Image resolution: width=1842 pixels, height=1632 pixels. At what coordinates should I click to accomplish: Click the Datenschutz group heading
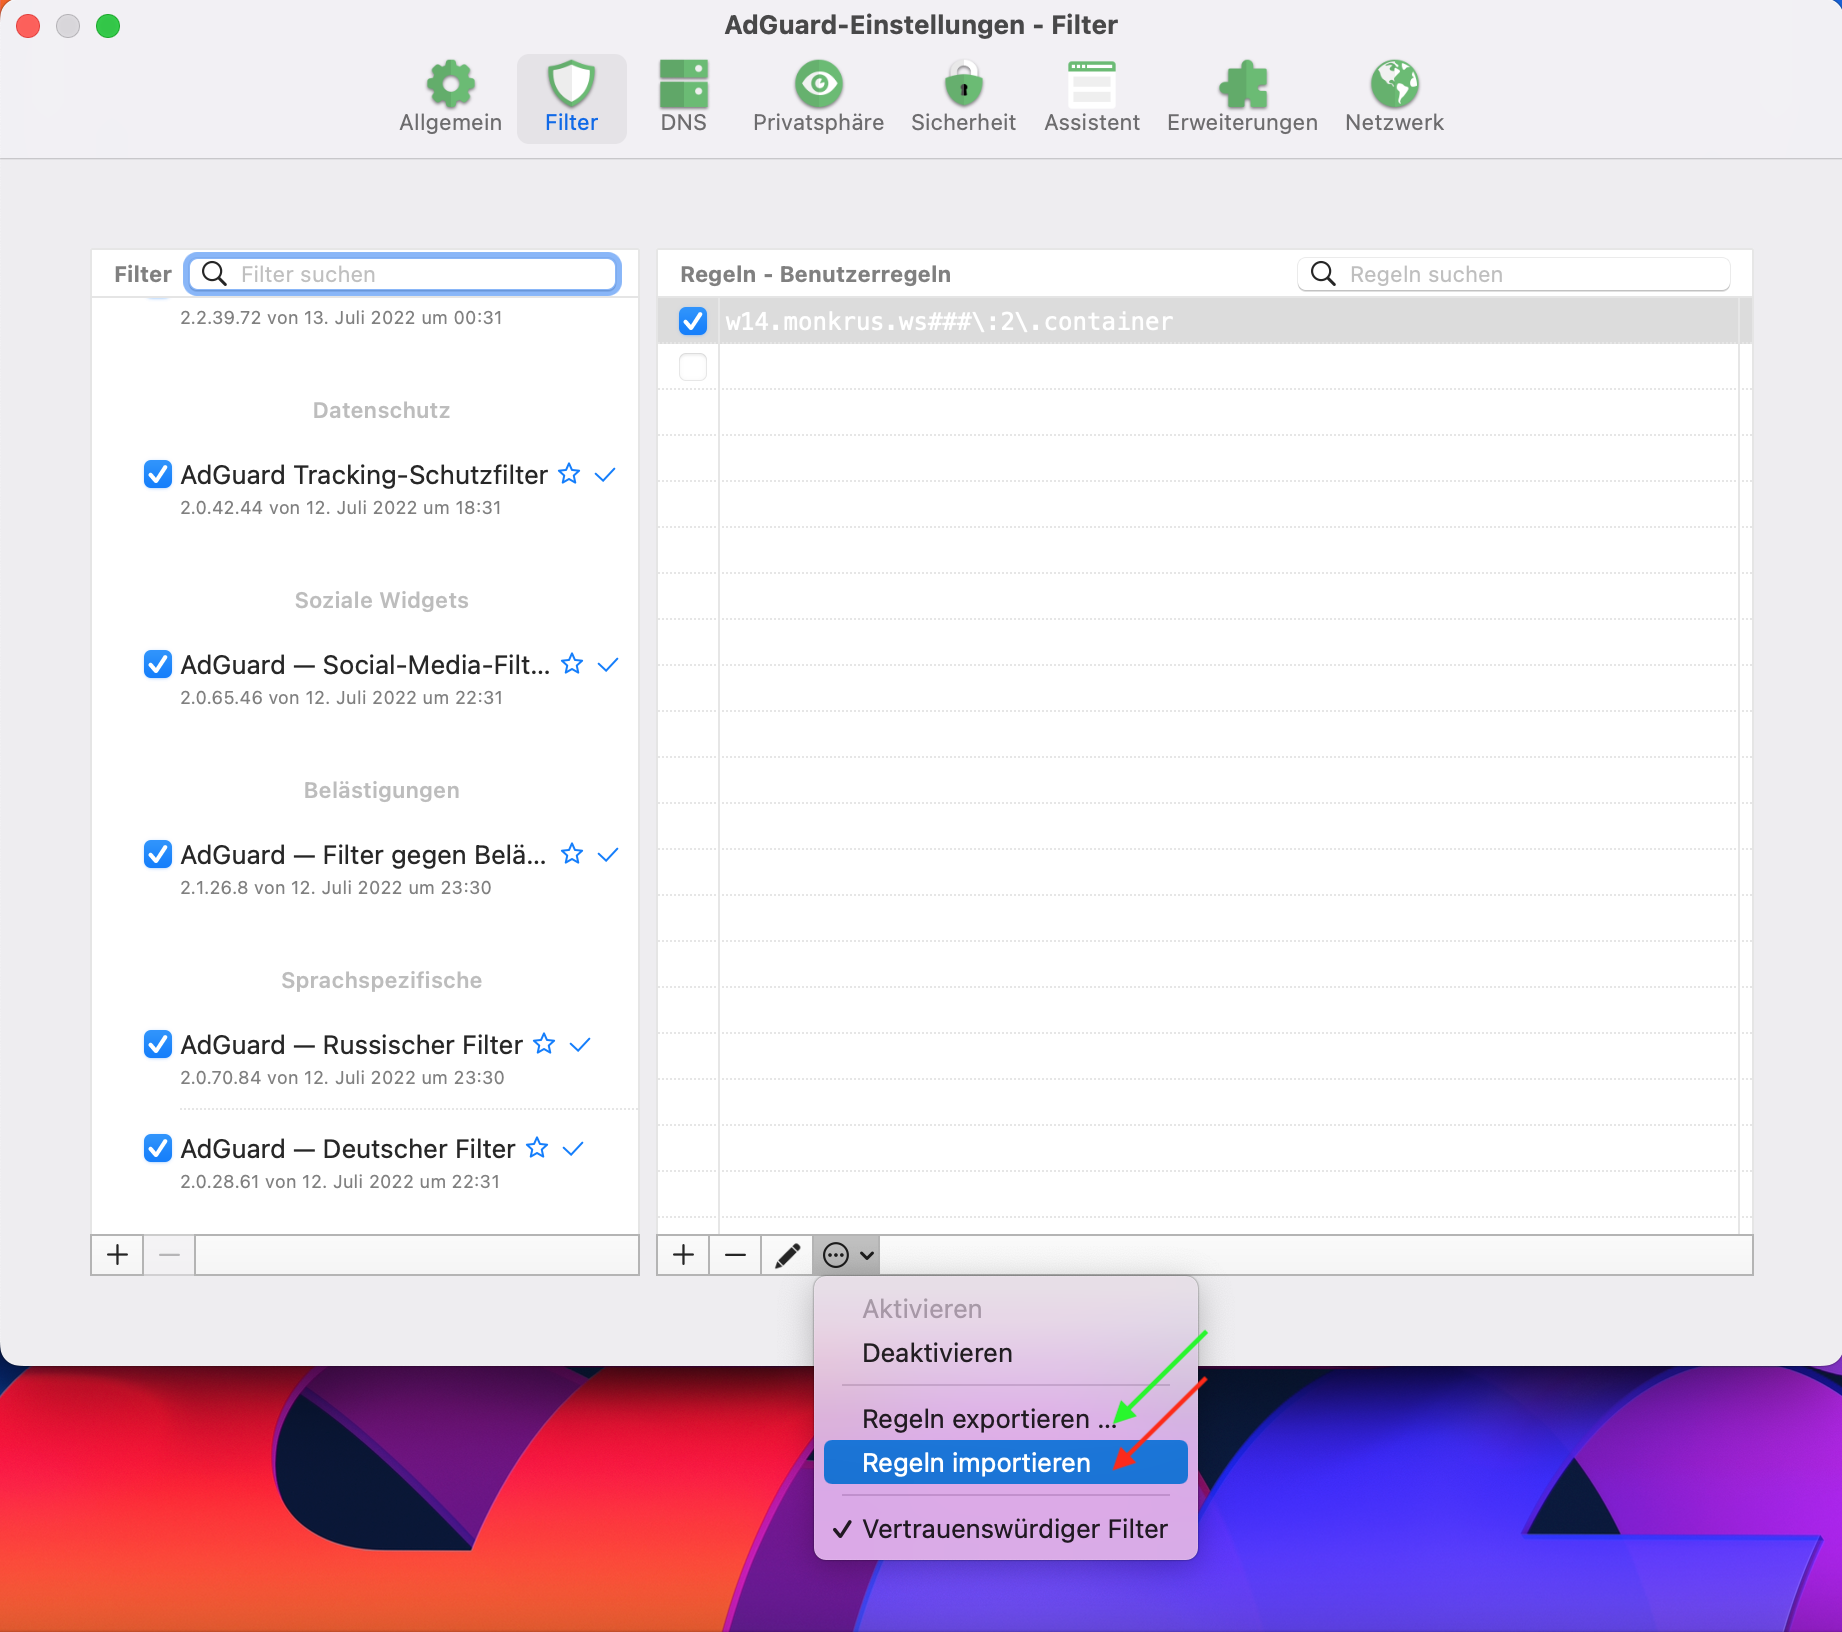381,410
